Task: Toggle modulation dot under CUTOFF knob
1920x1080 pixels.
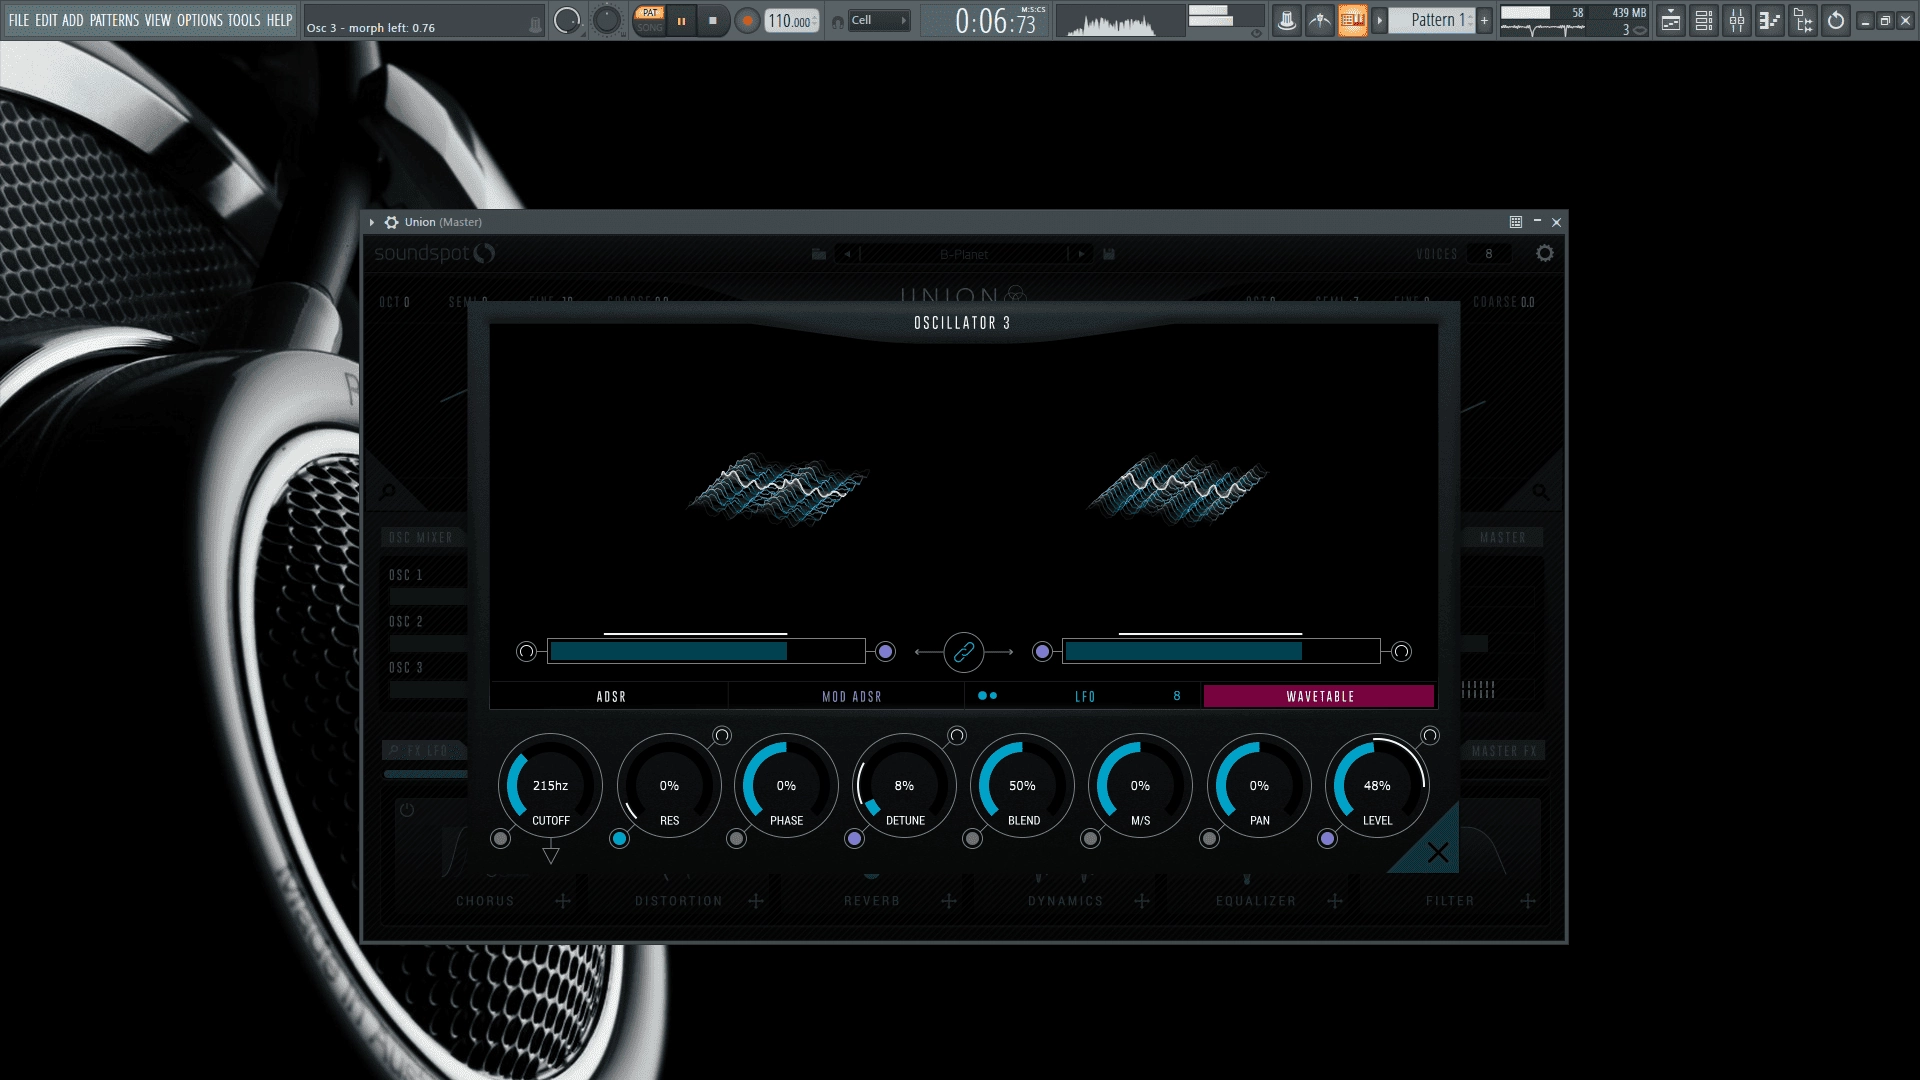Action: point(500,839)
